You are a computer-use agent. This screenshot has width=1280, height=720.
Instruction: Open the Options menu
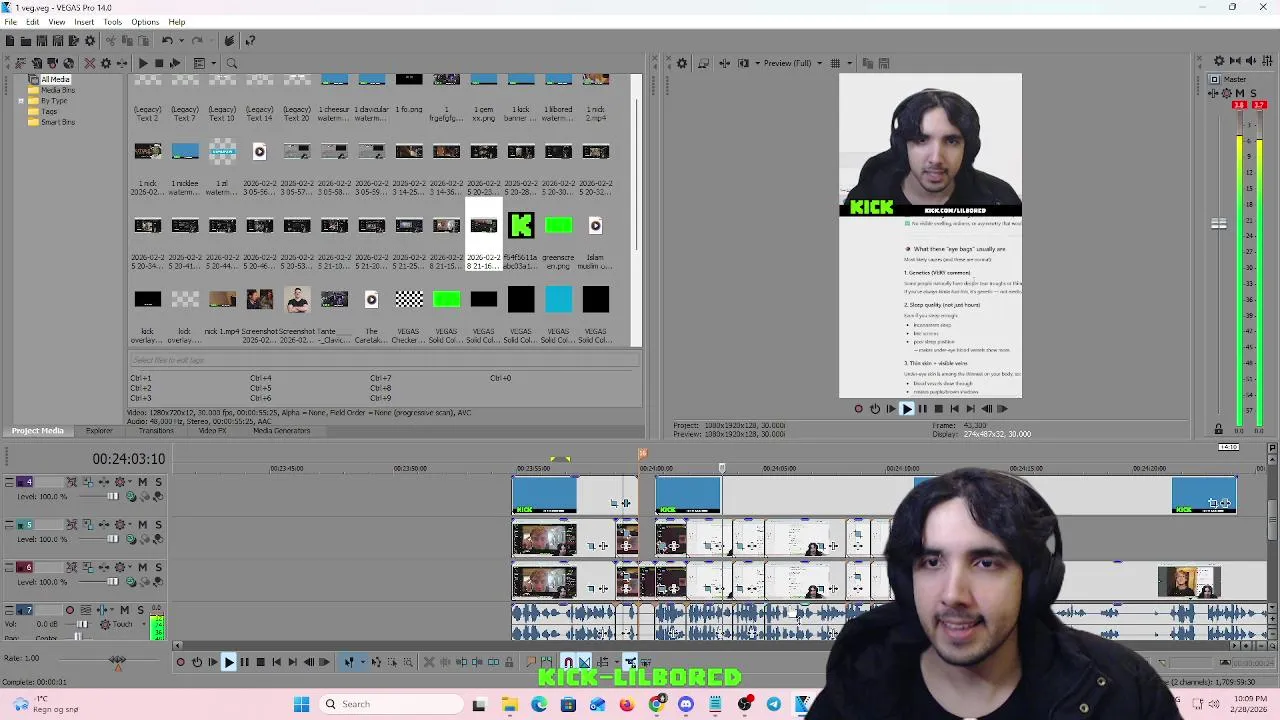[x=145, y=22]
